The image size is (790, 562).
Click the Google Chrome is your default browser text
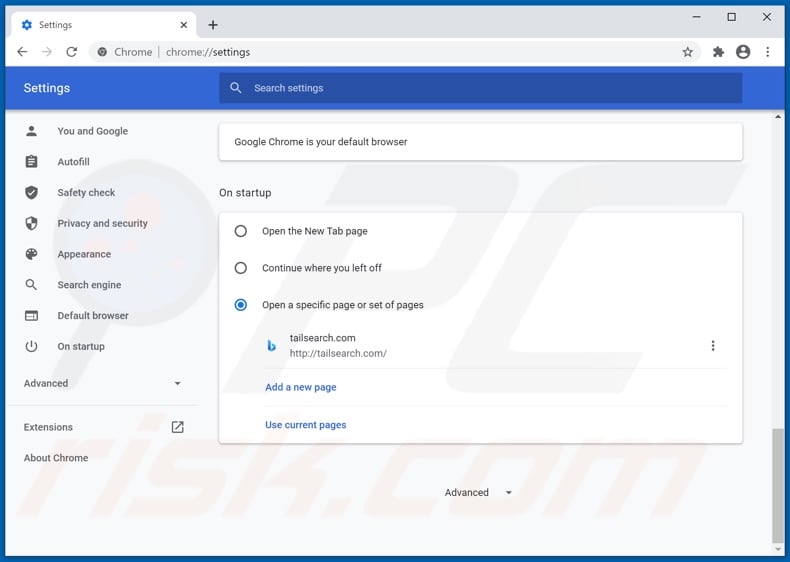[x=321, y=142]
